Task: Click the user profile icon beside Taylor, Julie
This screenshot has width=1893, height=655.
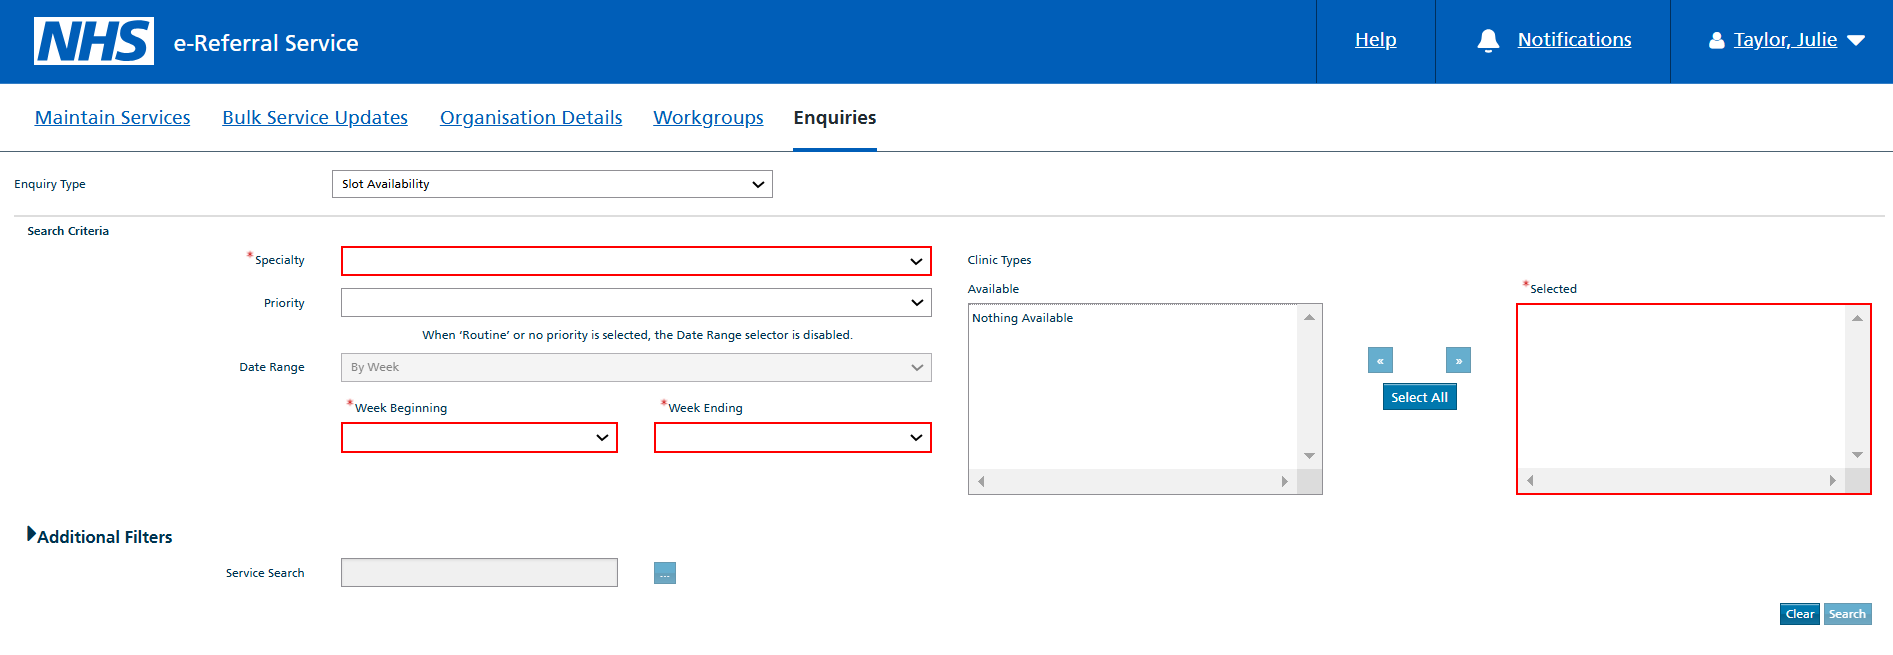Action: pos(1717,40)
